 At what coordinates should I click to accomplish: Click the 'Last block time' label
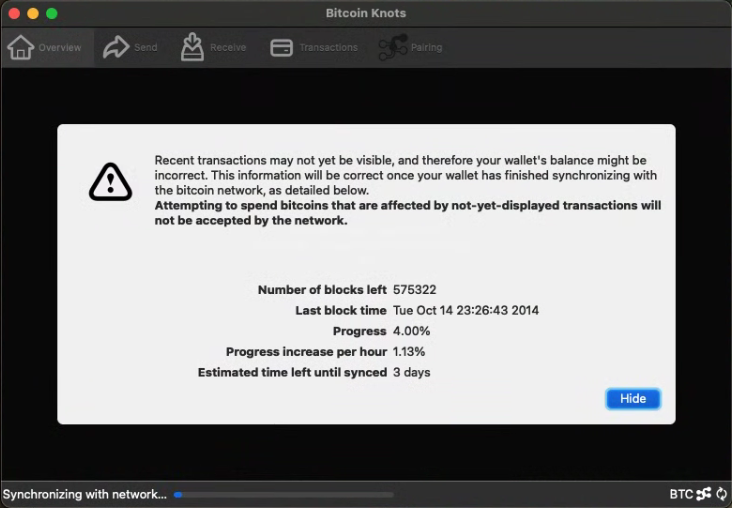[341, 310]
